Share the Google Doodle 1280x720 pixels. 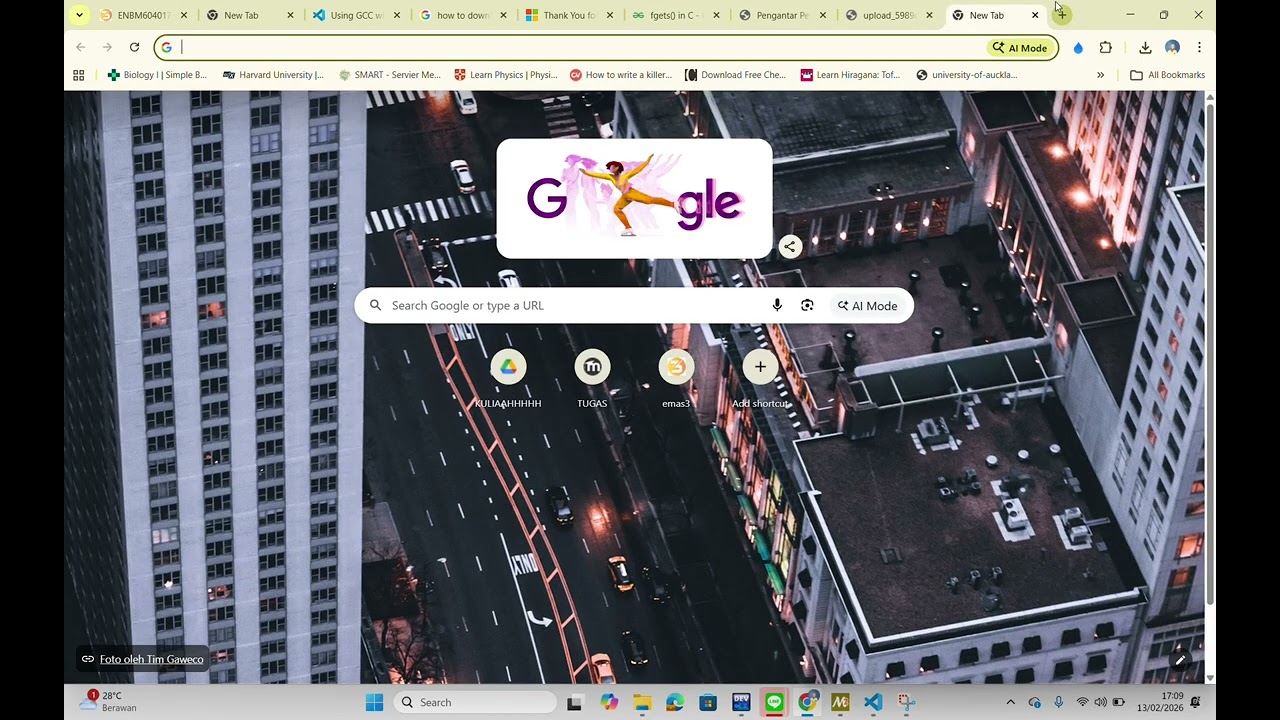[x=790, y=246]
